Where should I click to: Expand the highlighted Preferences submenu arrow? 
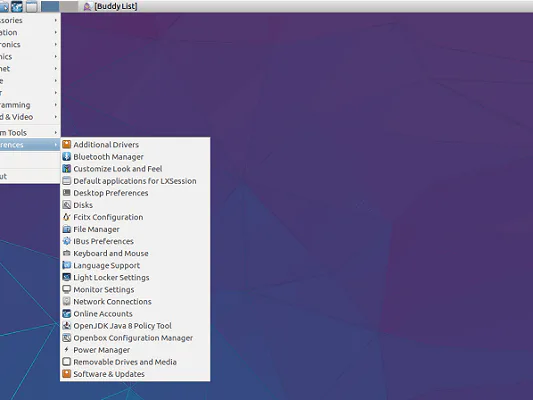click(x=55, y=145)
